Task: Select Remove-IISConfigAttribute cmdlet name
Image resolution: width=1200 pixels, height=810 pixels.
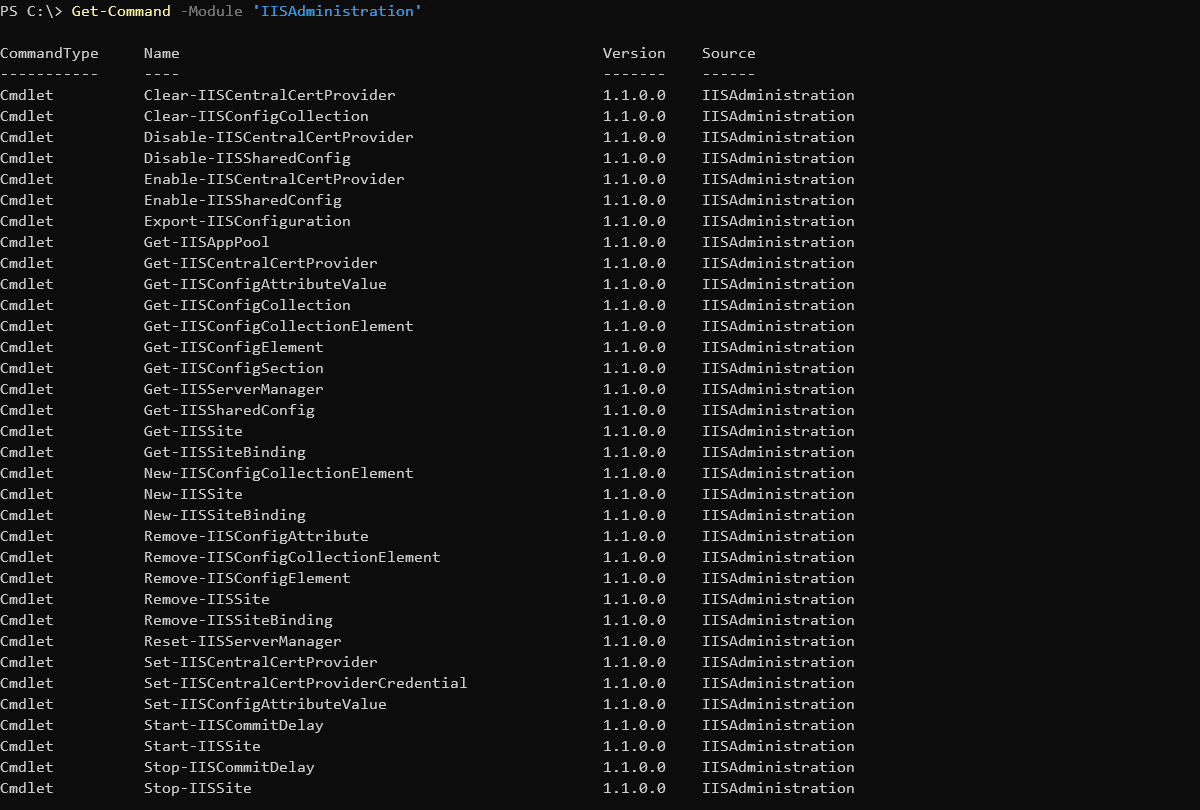Action: point(256,536)
